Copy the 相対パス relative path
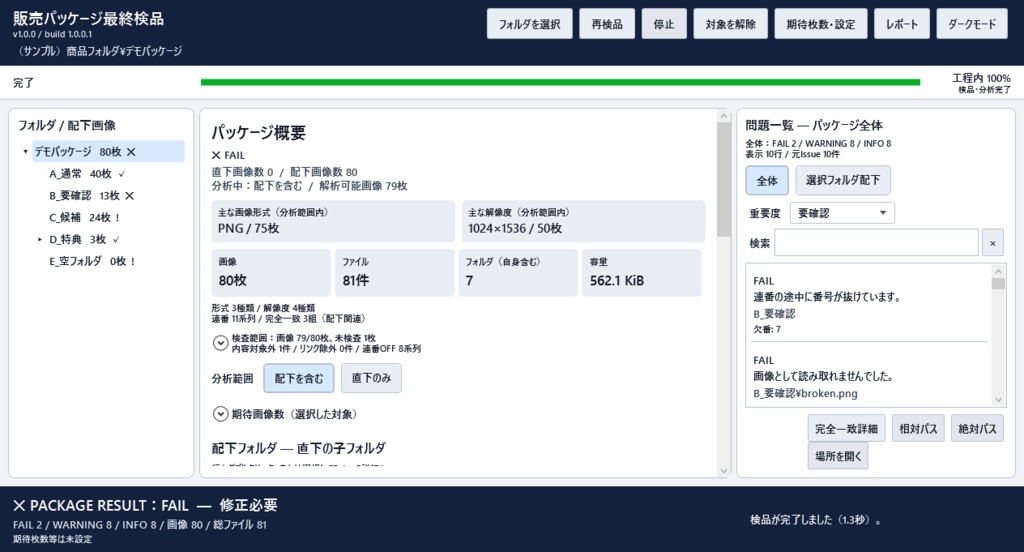 tap(918, 429)
